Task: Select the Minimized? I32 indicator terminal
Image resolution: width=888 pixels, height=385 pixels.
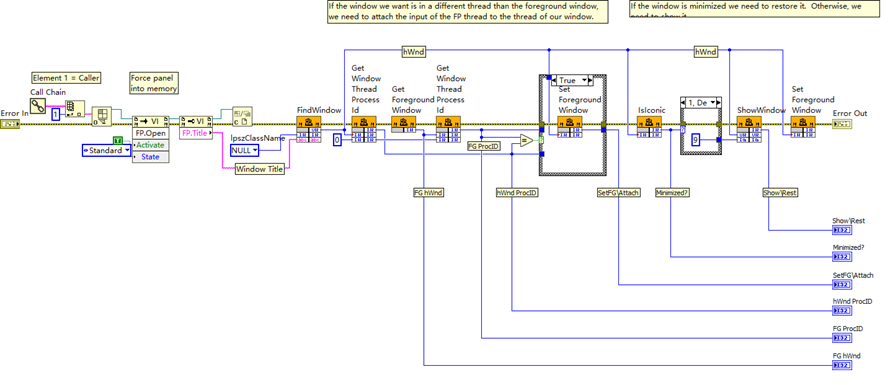Action: coord(841,257)
